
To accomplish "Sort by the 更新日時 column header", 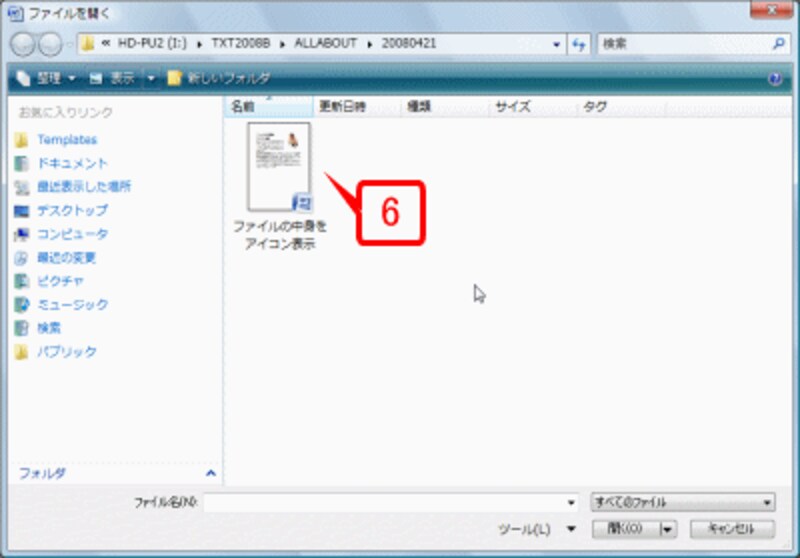I will pos(357,106).
